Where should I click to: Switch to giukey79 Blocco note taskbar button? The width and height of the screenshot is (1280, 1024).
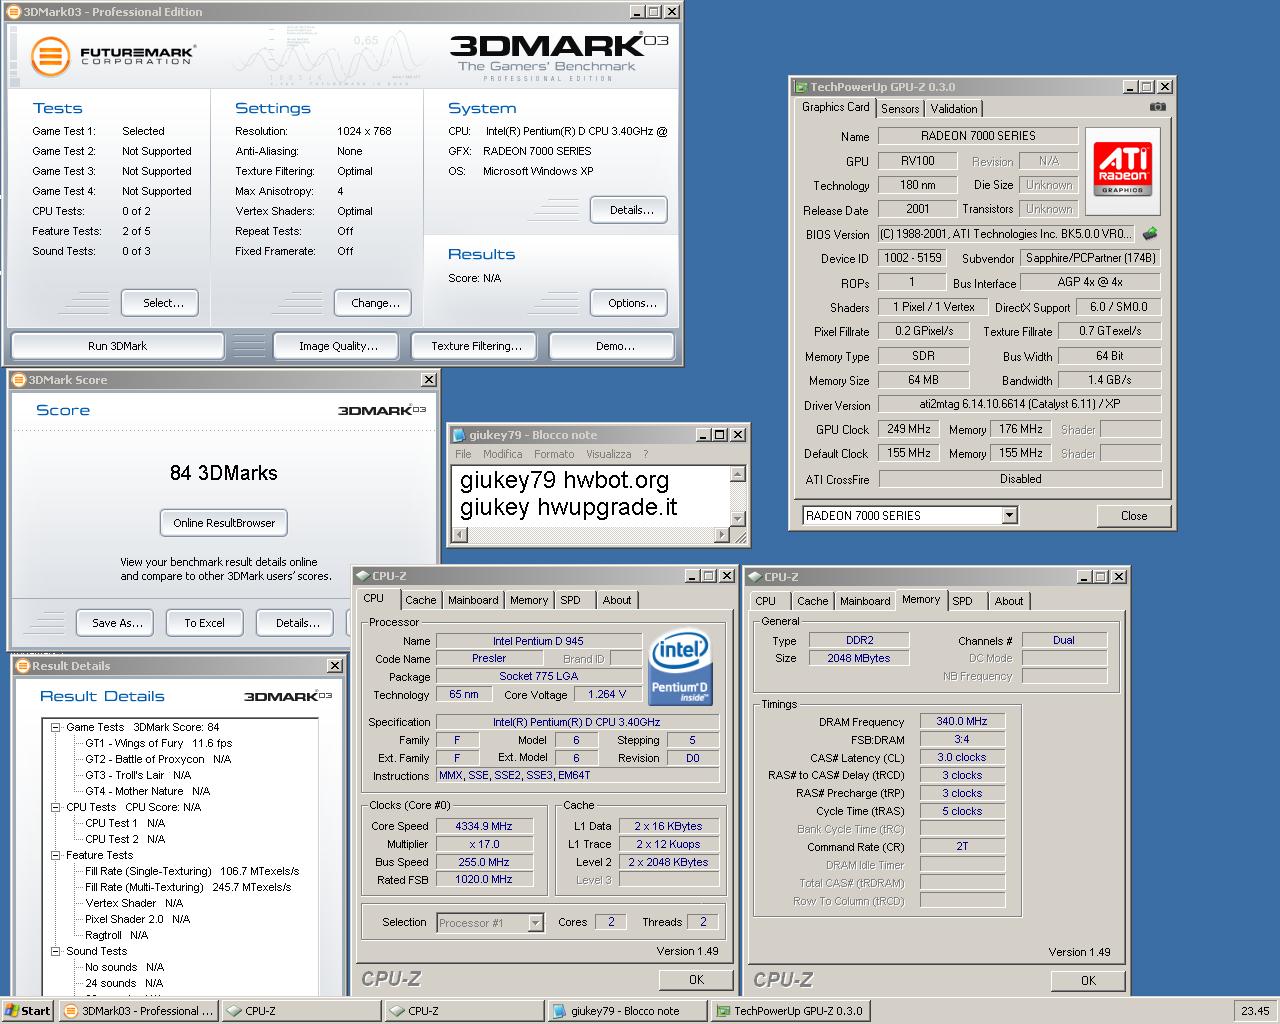pos(627,1011)
